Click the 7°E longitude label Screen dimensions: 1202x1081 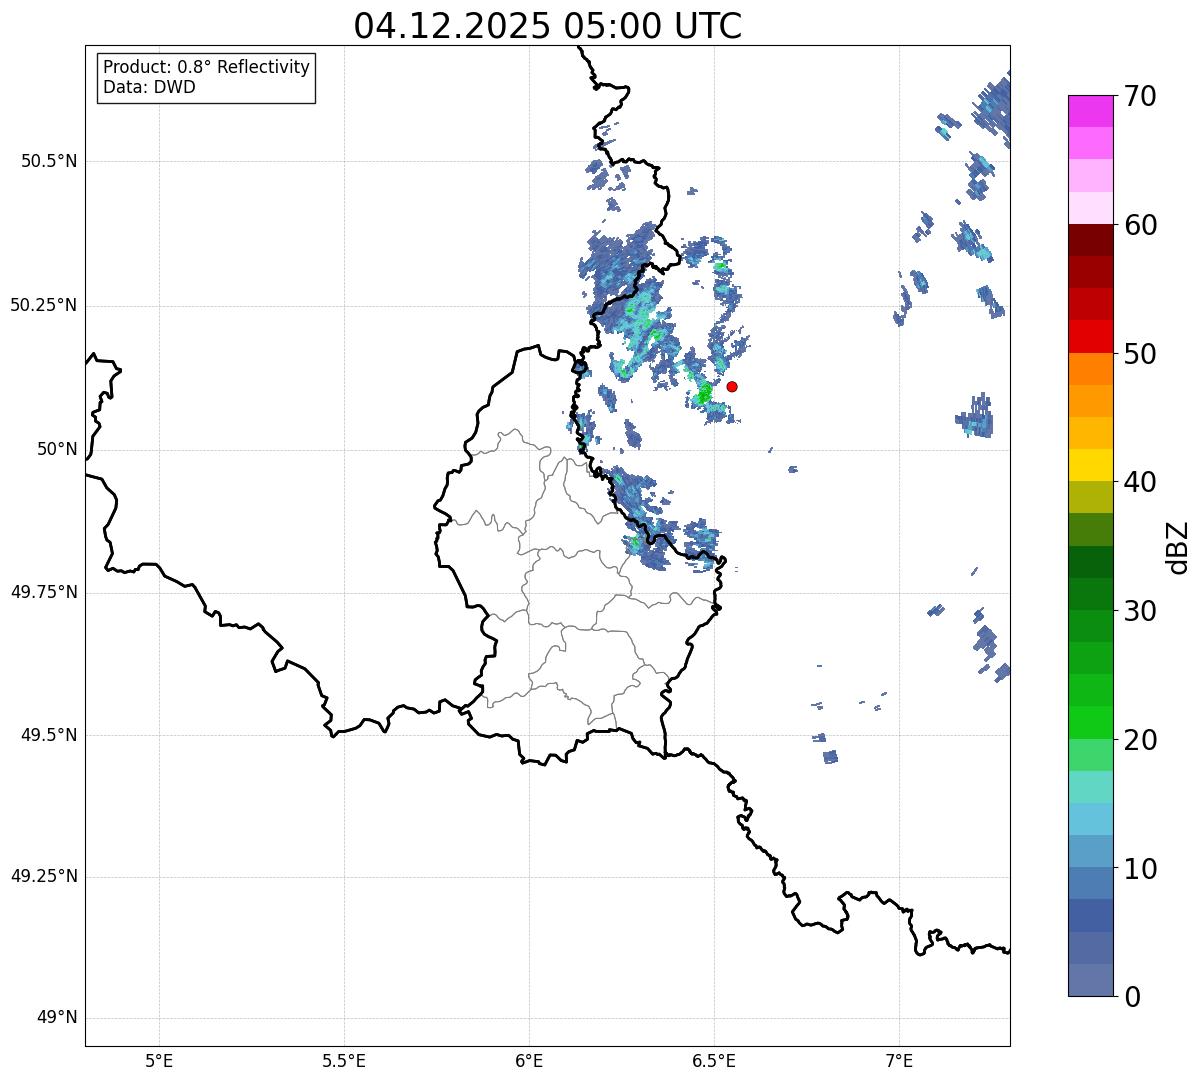pyautogui.click(x=899, y=1060)
